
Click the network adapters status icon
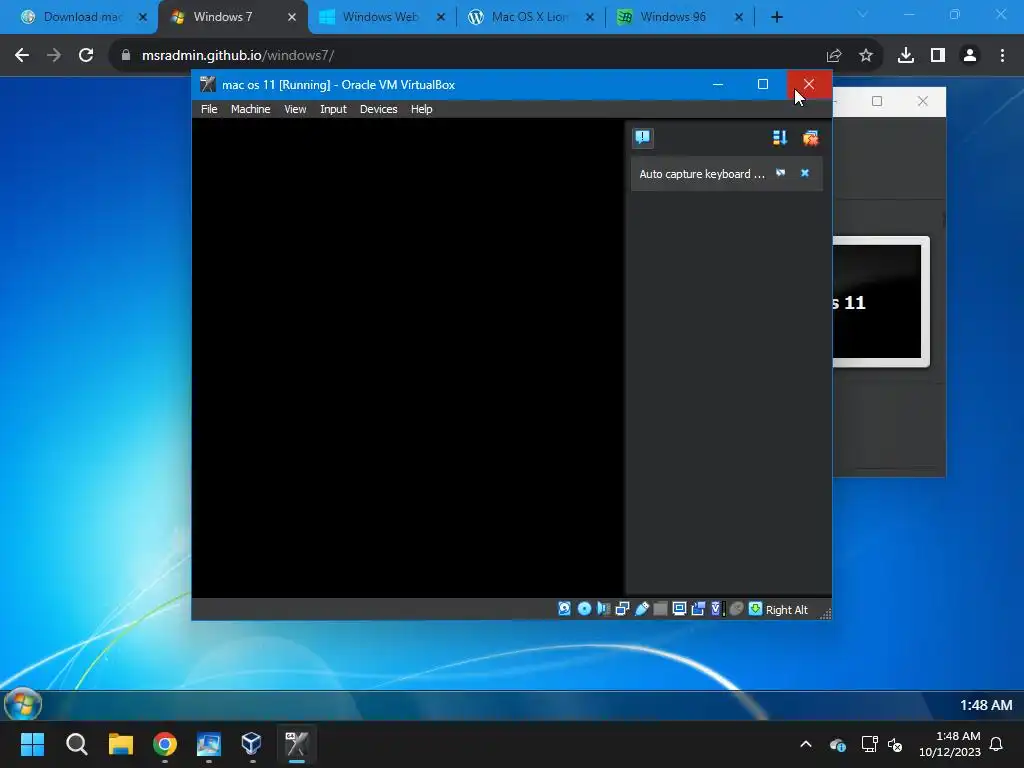pyautogui.click(x=622, y=609)
